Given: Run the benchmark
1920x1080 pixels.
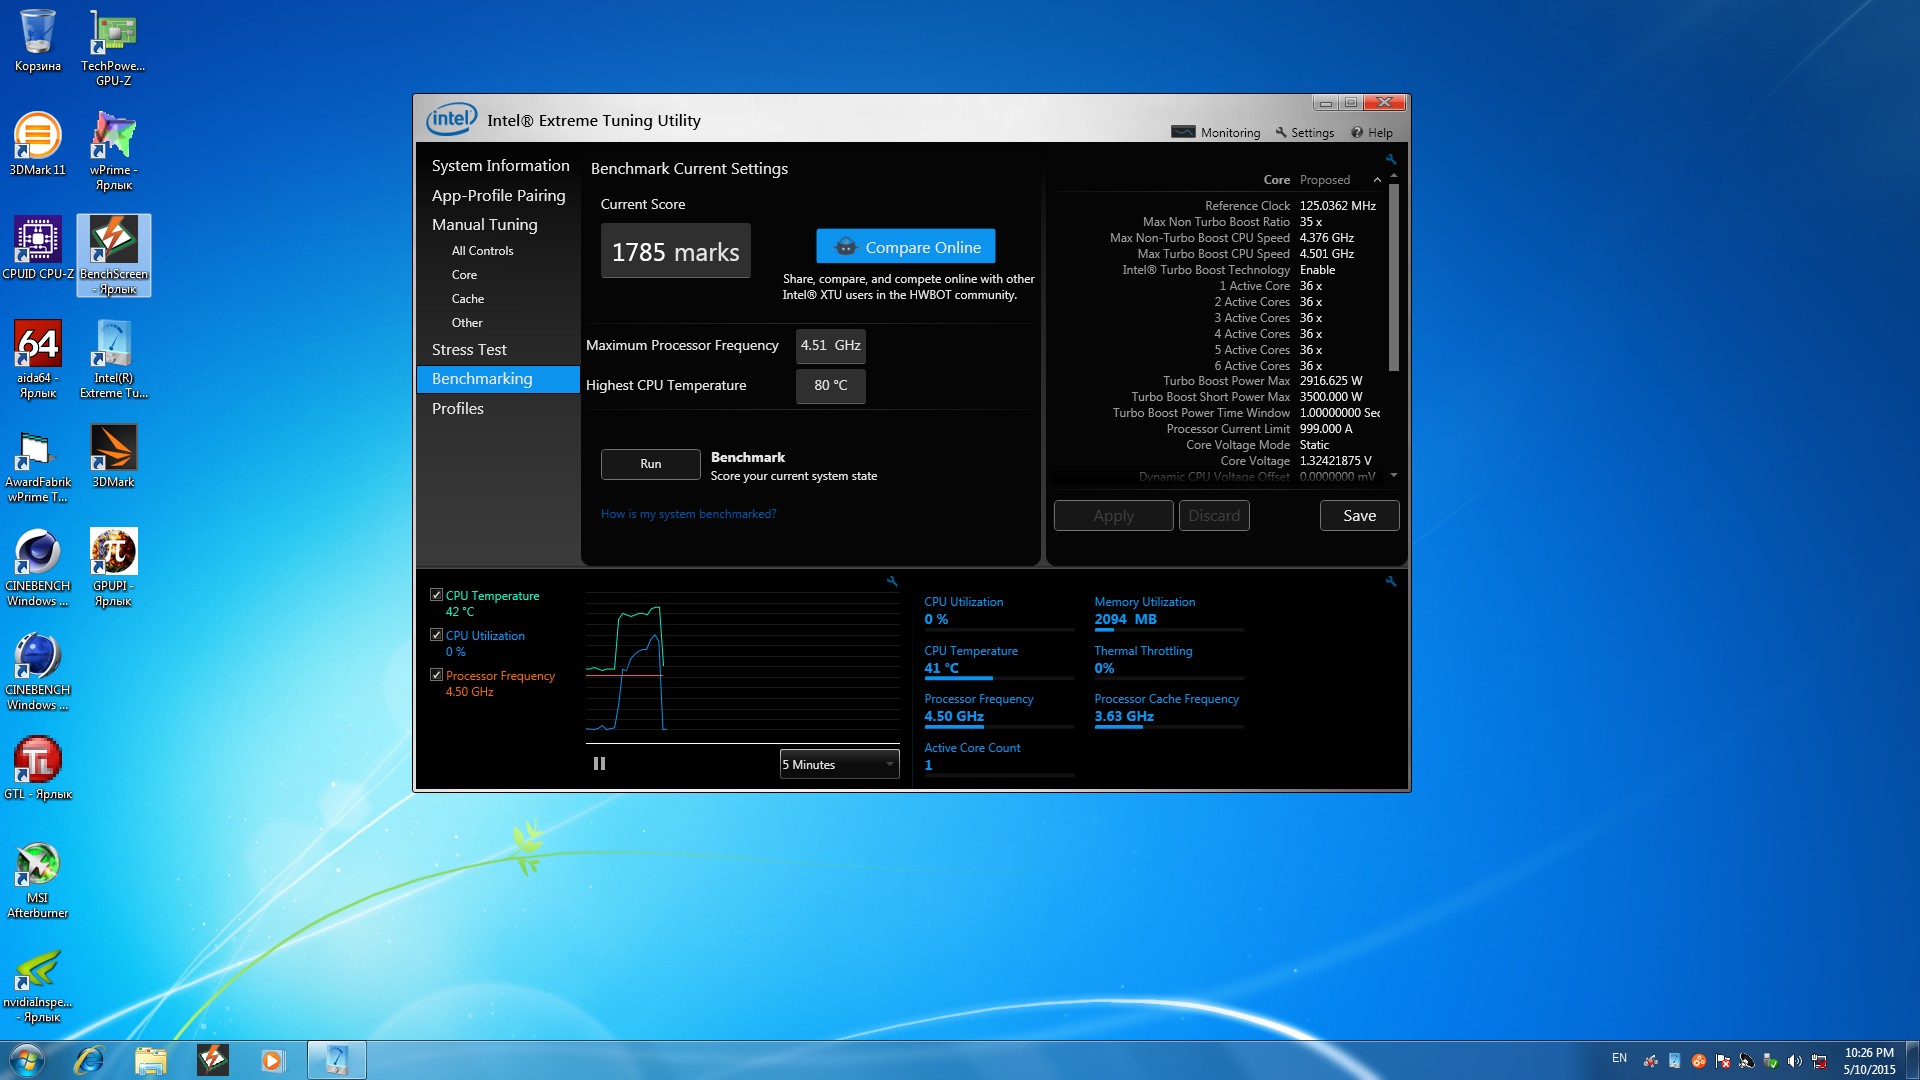Looking at the screenshot, I should [650, 464].
